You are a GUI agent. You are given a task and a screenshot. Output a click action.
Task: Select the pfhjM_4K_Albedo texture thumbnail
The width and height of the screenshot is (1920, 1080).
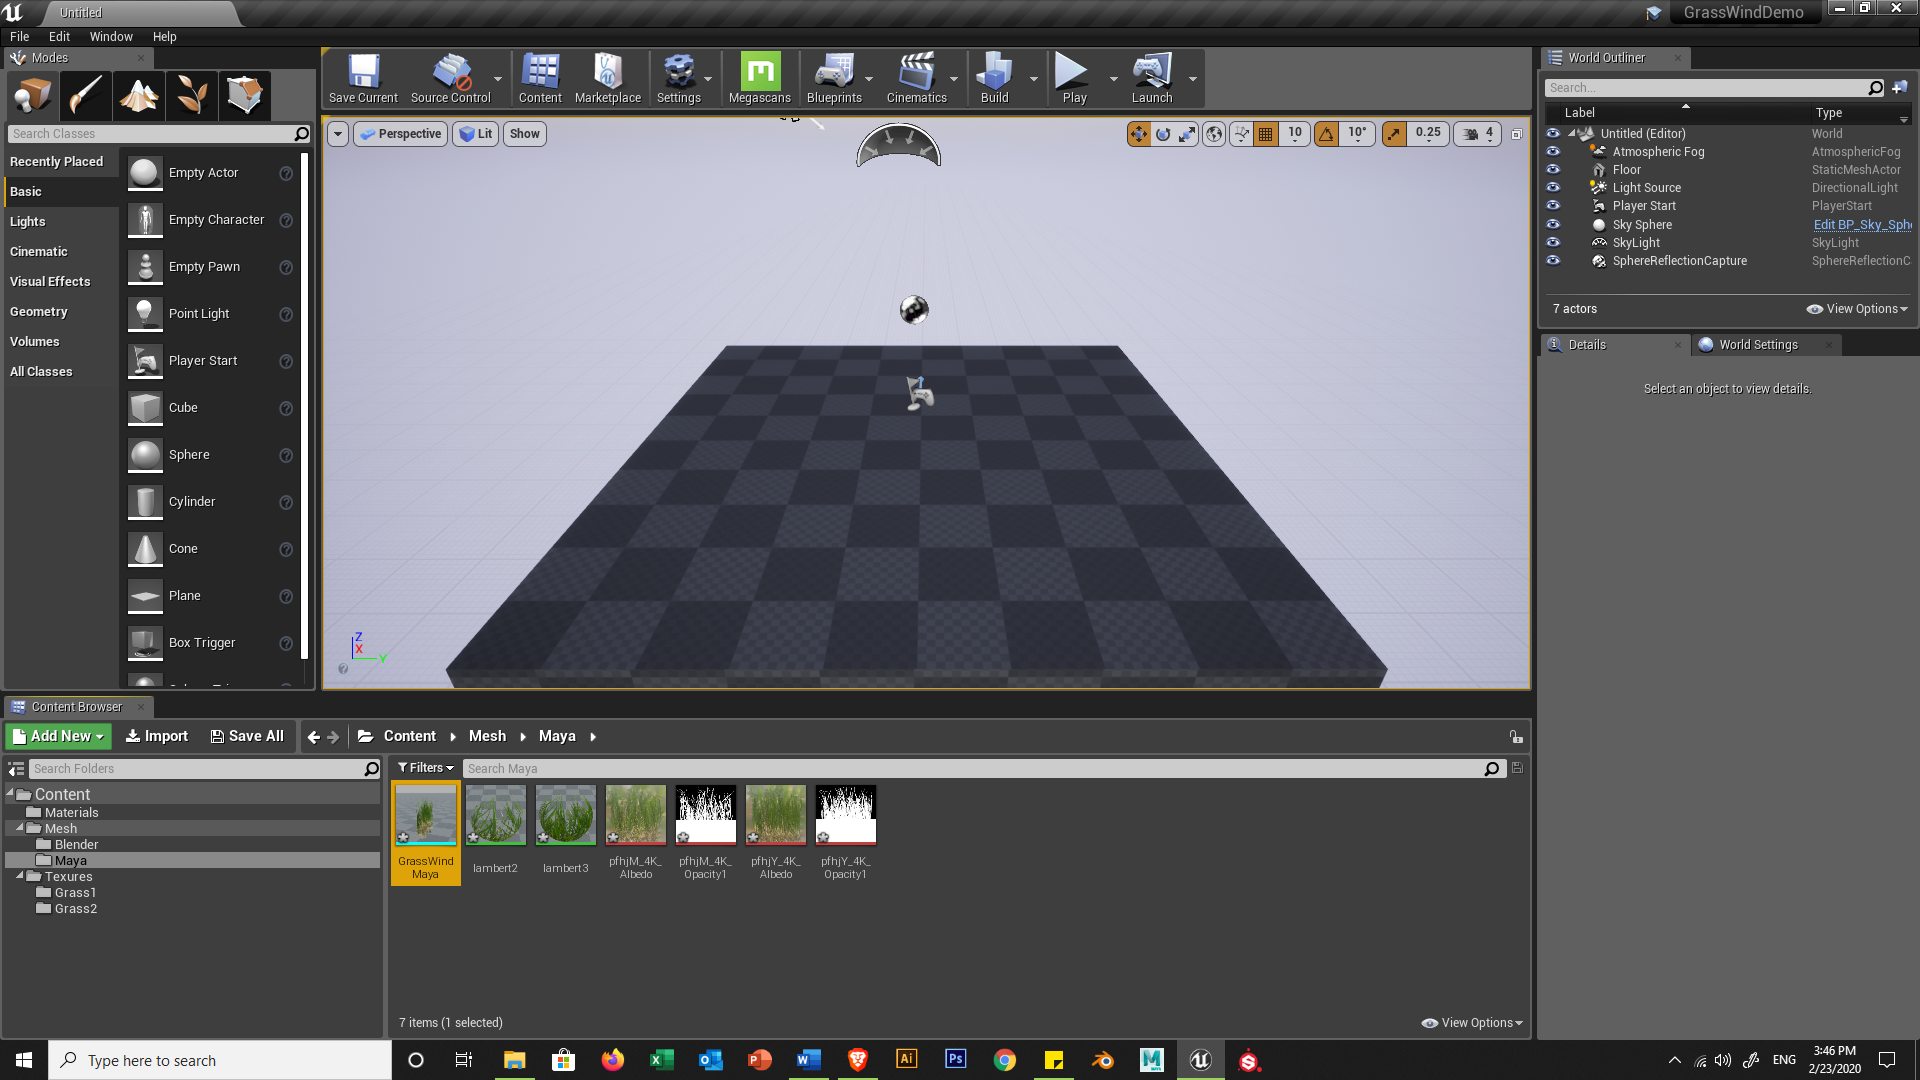click(635, 815)
